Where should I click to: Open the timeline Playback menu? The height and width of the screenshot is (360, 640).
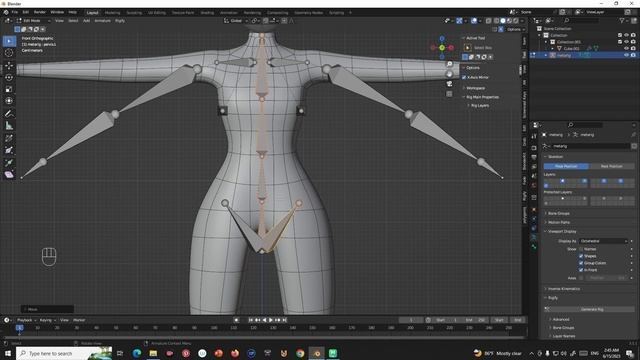click(26, 320)
